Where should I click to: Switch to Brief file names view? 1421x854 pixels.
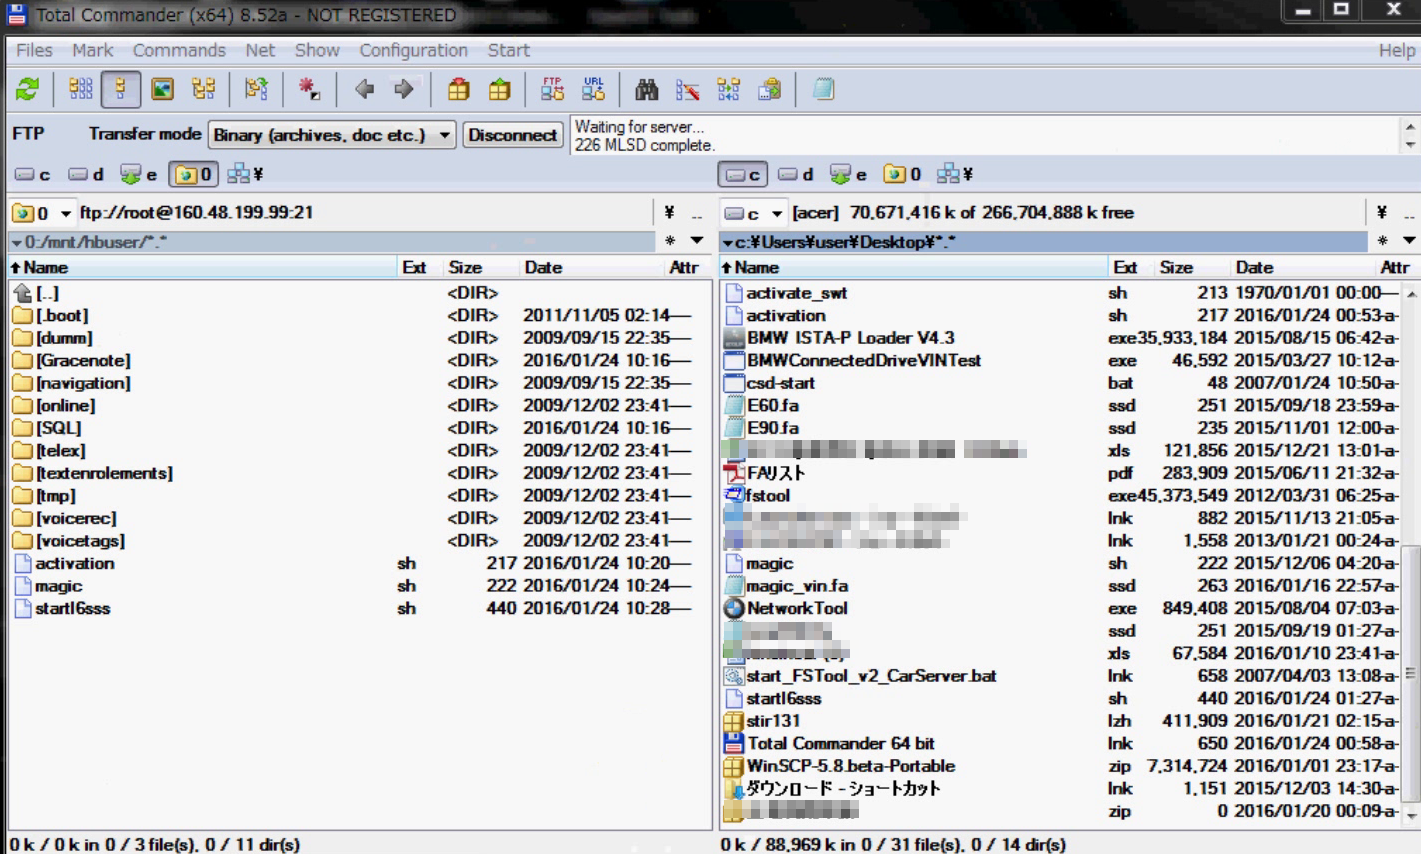[81, 90]
